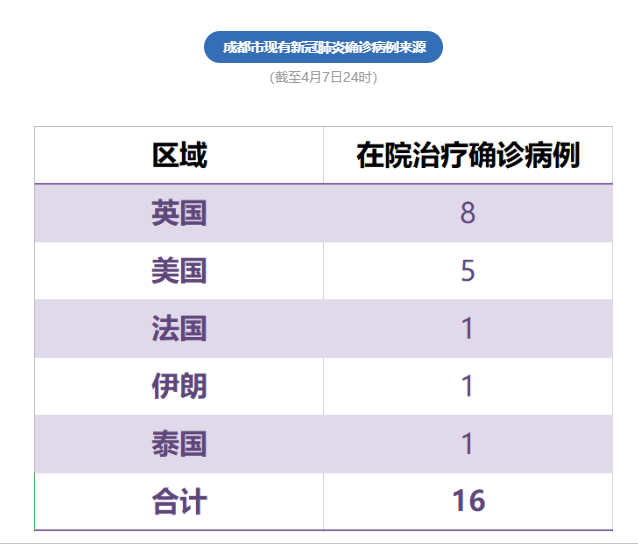Click the table's bottom purple border
Viewport: 638px width, 544px height.
(x=323, y=529)
